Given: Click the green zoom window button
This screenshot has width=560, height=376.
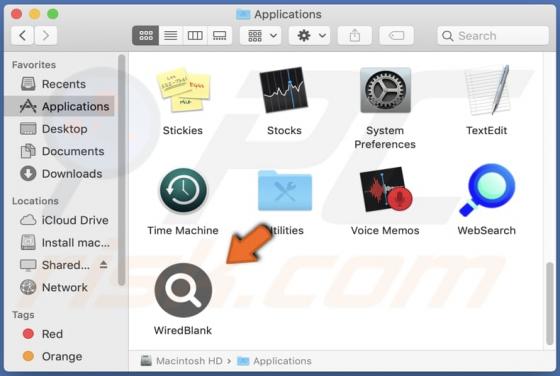Looking at the screenshot, I should pyautogui.click(x=53, y=14).
